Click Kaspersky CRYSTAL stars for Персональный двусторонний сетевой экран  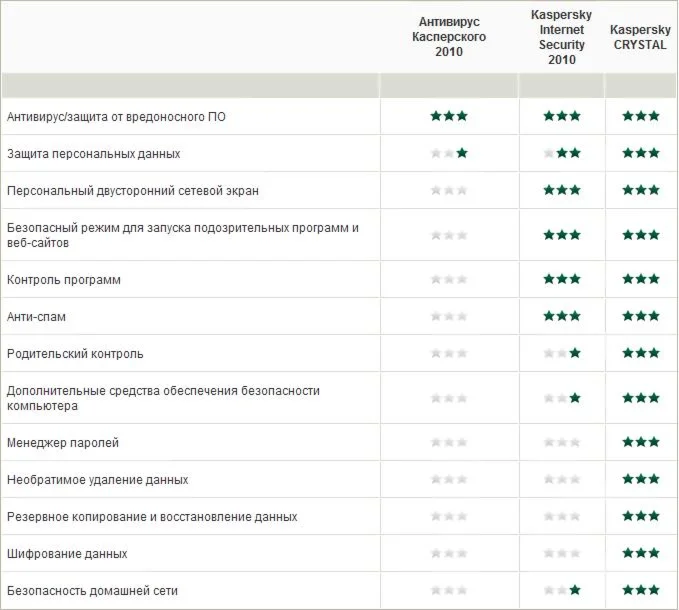point(641,190)
